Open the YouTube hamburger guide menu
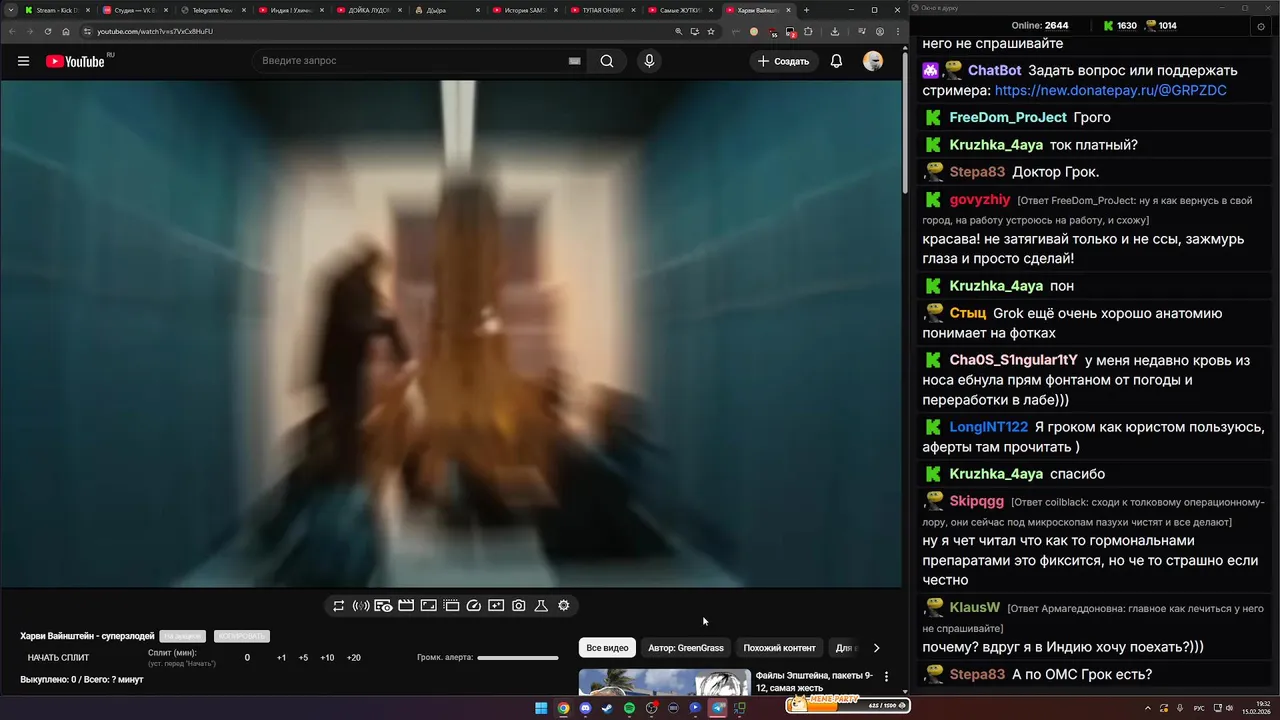 (x=23, y=61)
